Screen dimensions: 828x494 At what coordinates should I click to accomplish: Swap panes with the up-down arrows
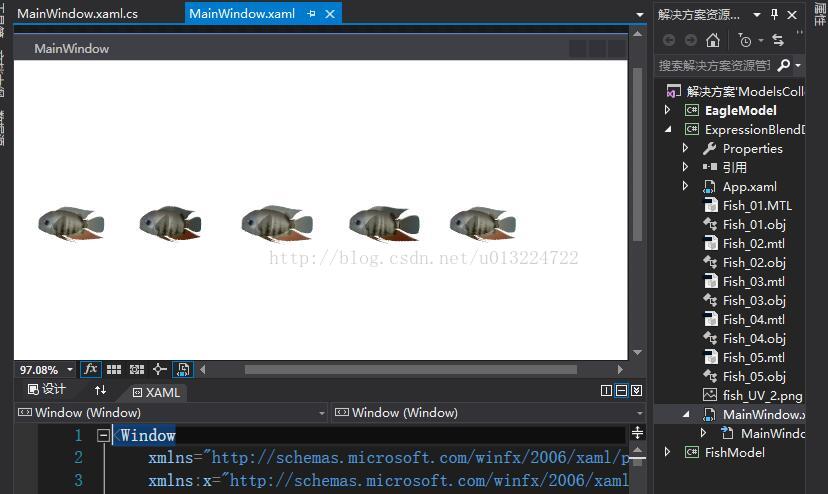coord(100,390)
